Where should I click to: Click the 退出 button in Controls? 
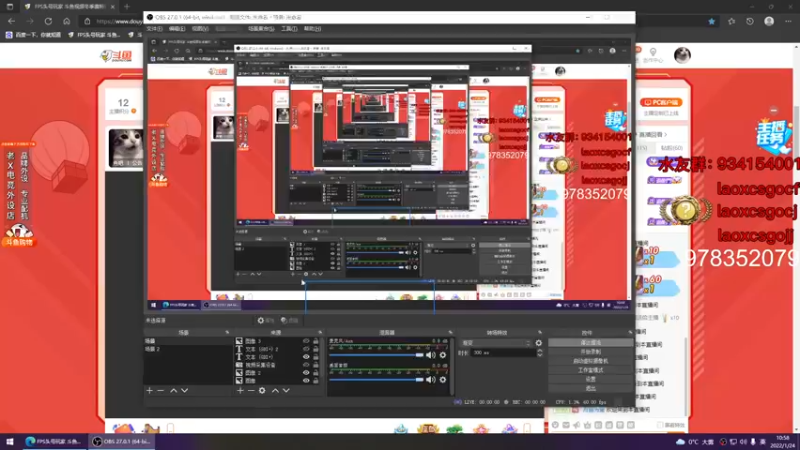(590, 388)
